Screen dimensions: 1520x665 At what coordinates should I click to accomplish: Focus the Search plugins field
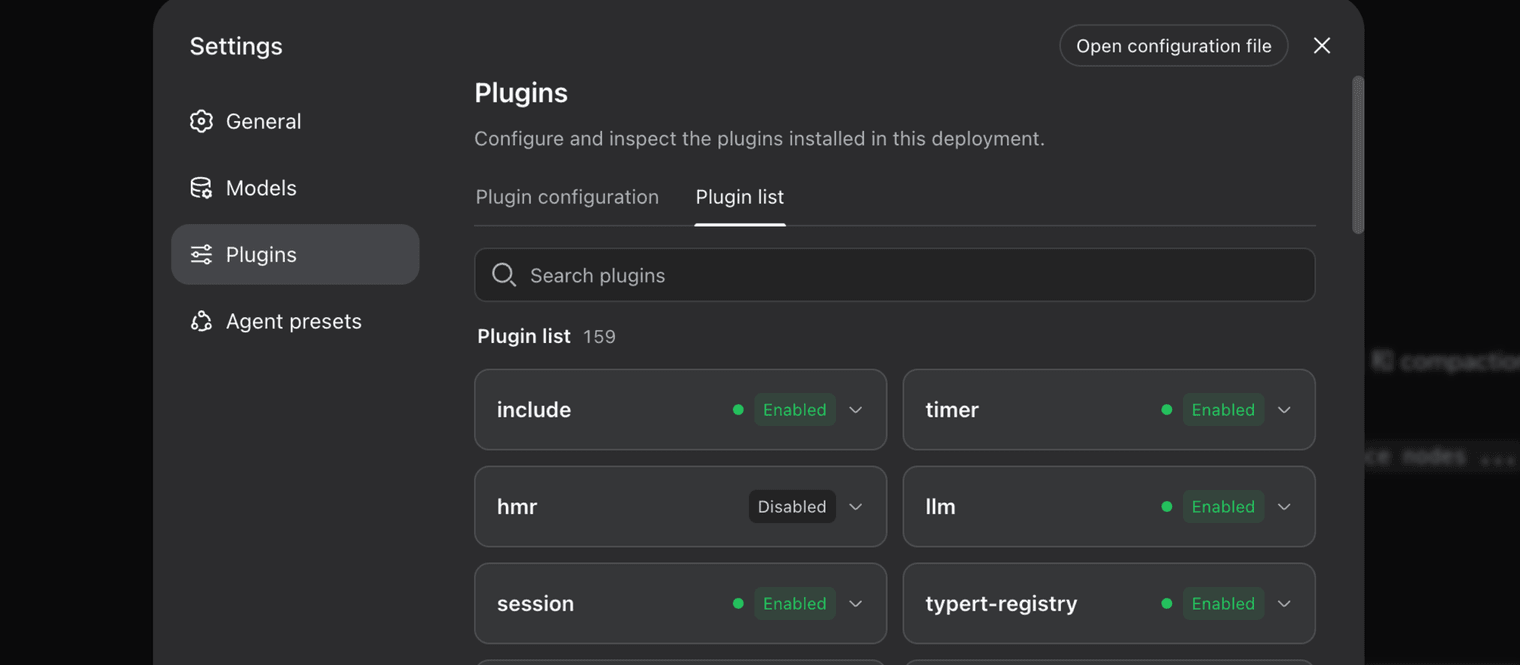coord(895,275)
